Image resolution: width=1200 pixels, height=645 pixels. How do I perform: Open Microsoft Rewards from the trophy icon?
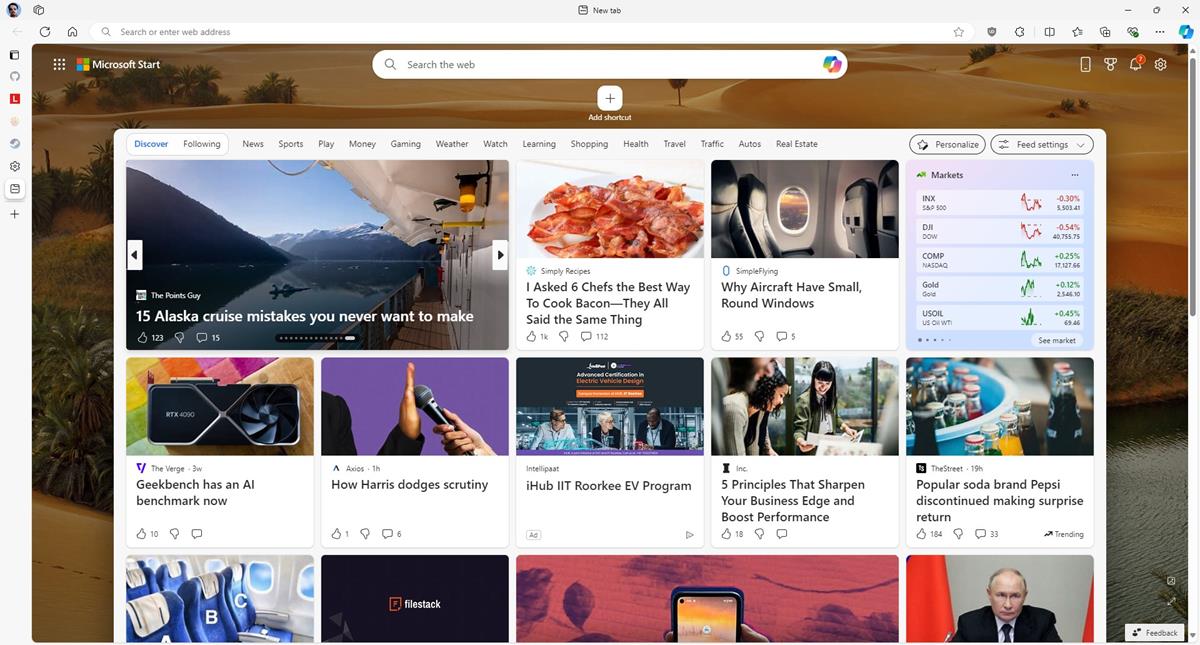click(x=1110, y=64)
